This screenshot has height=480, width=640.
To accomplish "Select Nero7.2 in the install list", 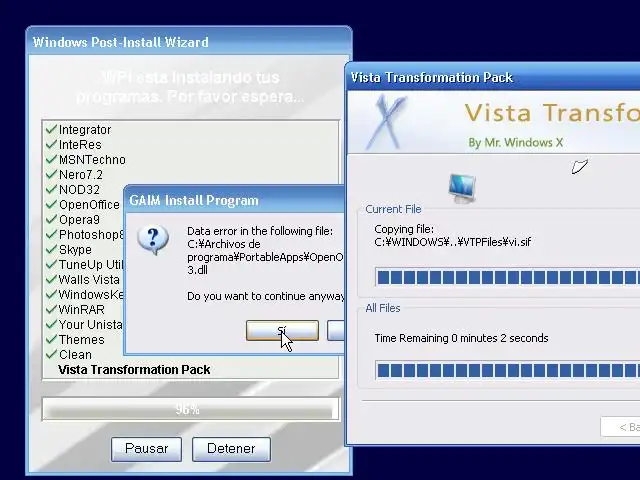I will pyautogui.click(x=81, y=175).
